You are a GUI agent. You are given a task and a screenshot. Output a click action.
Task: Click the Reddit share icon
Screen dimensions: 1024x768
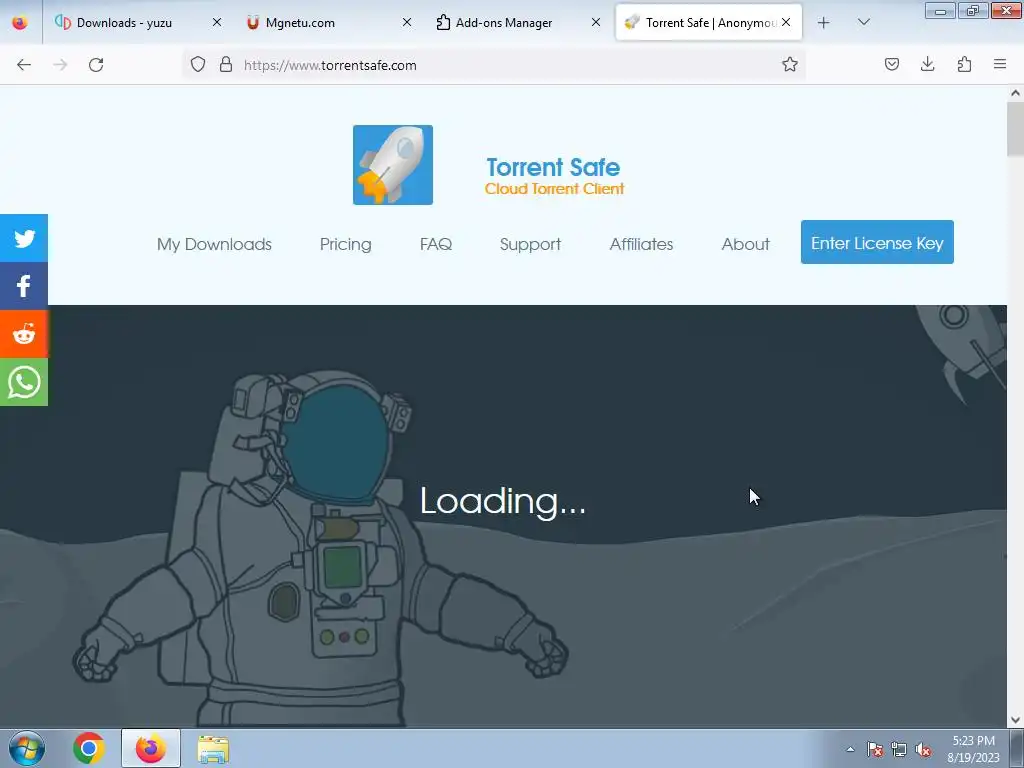tap(24, 334)
